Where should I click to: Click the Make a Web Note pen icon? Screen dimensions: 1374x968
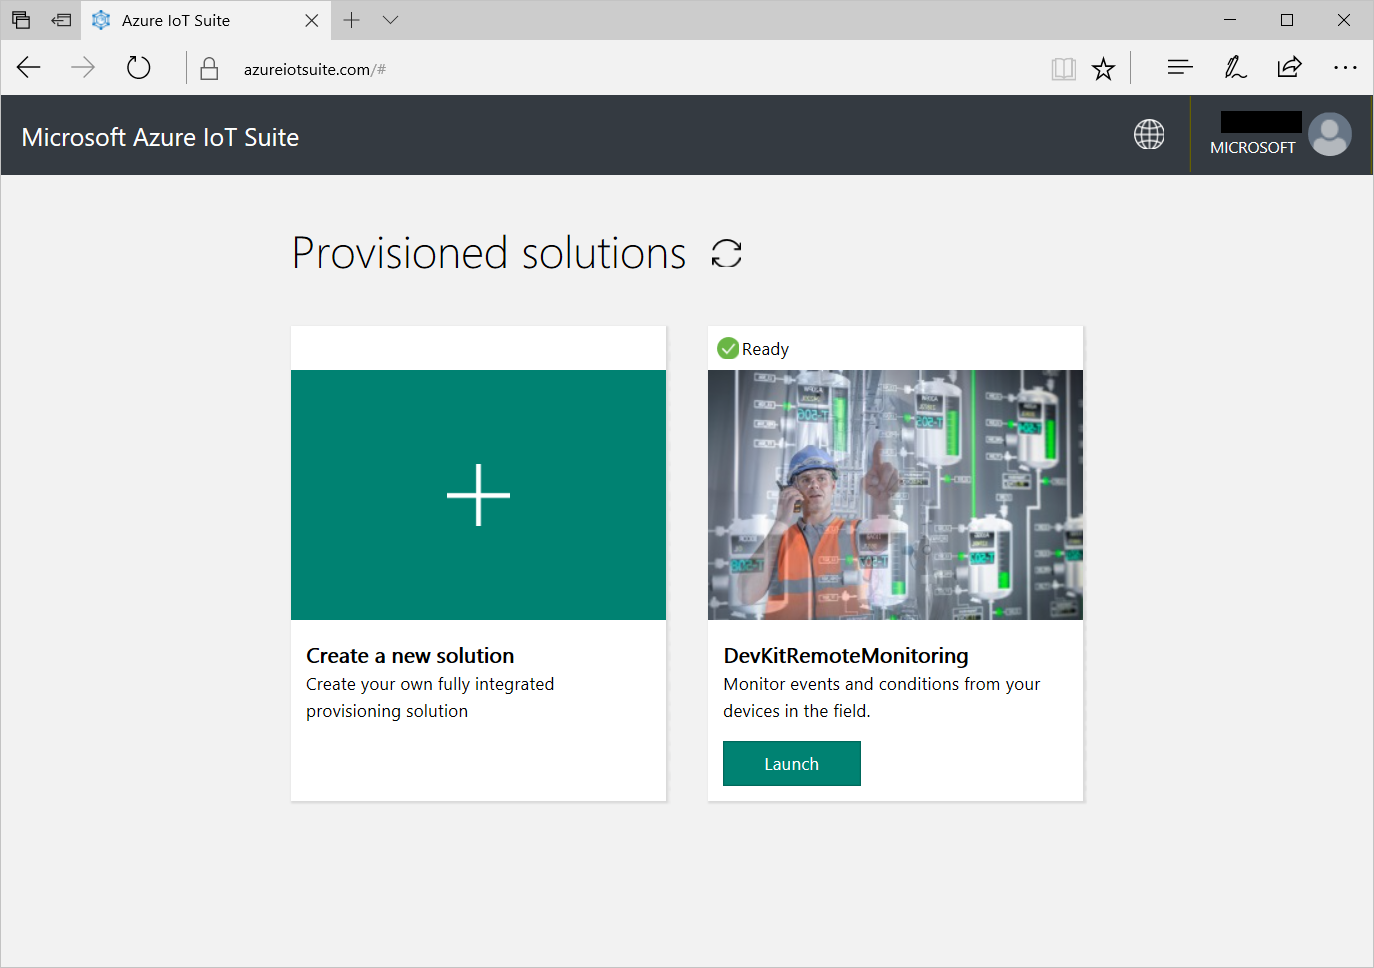click(1235, 68)
